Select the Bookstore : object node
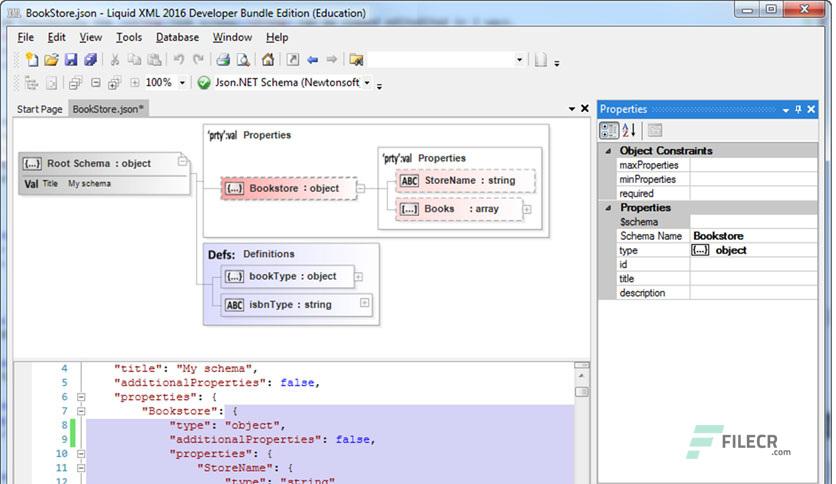Image resolution: width=836 pixels, height=484 pixels. [x=289, y=188]
